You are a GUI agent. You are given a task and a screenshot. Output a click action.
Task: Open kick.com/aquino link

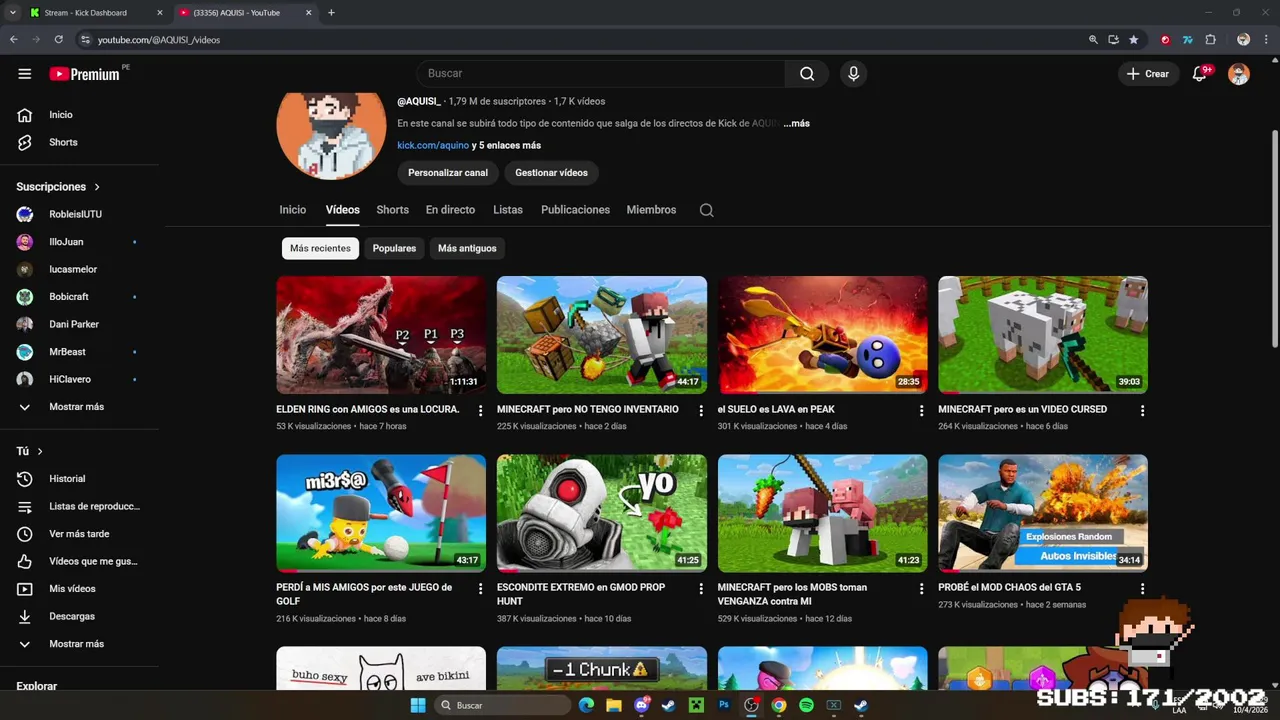coord(433,146)
